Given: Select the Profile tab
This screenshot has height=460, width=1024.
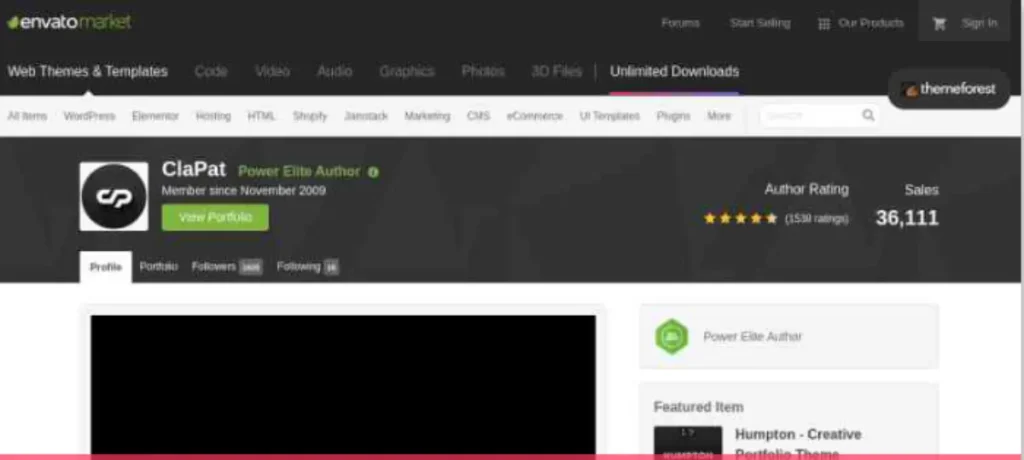Looking at the screenshot, I should pyautogui.click(x=106, y=267).
